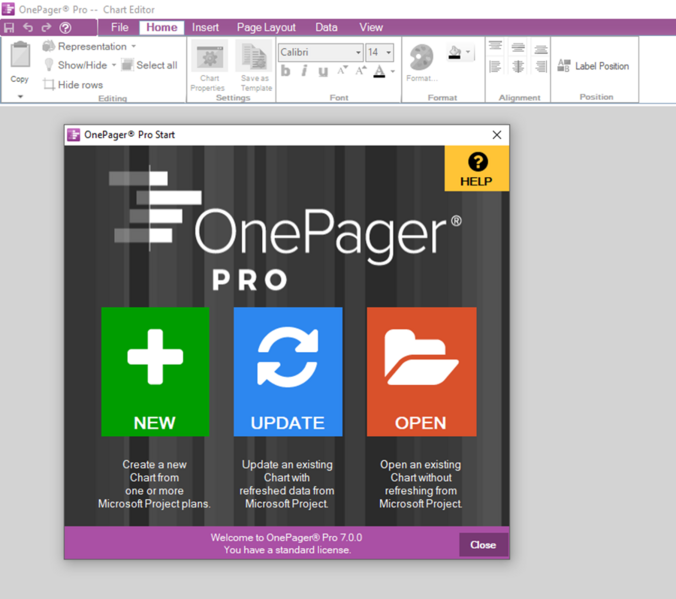Open the File menu tab
The image size is (676, 599).
(x=119, y=28)
